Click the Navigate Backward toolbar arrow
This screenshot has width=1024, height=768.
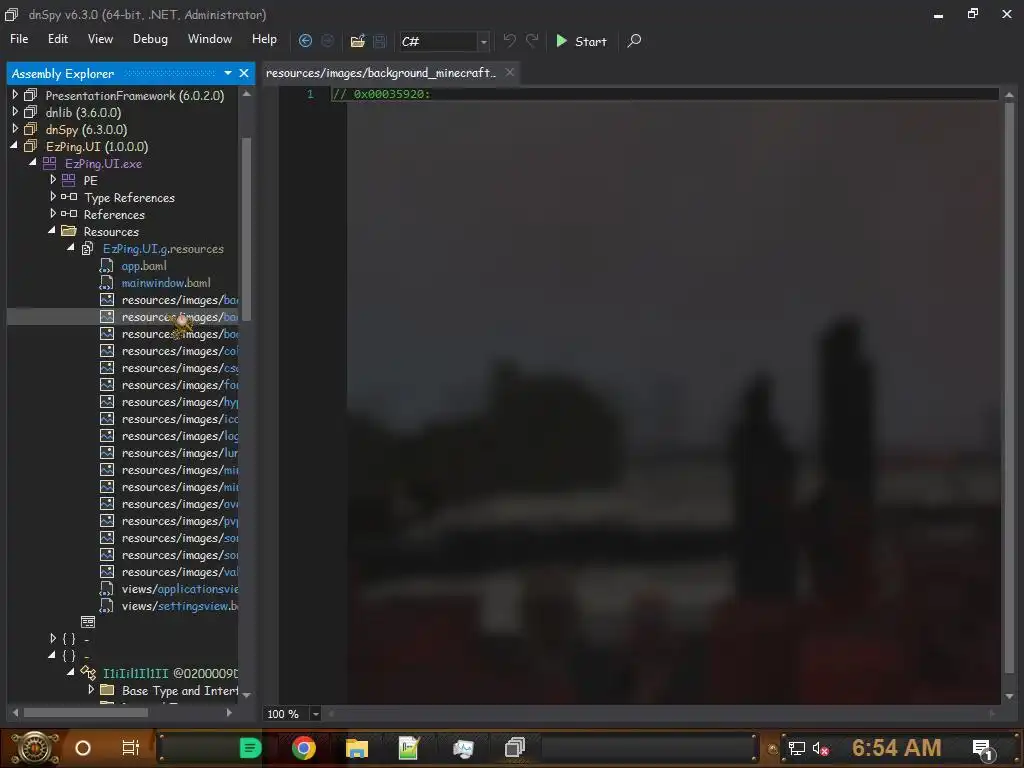click(305, 40)
